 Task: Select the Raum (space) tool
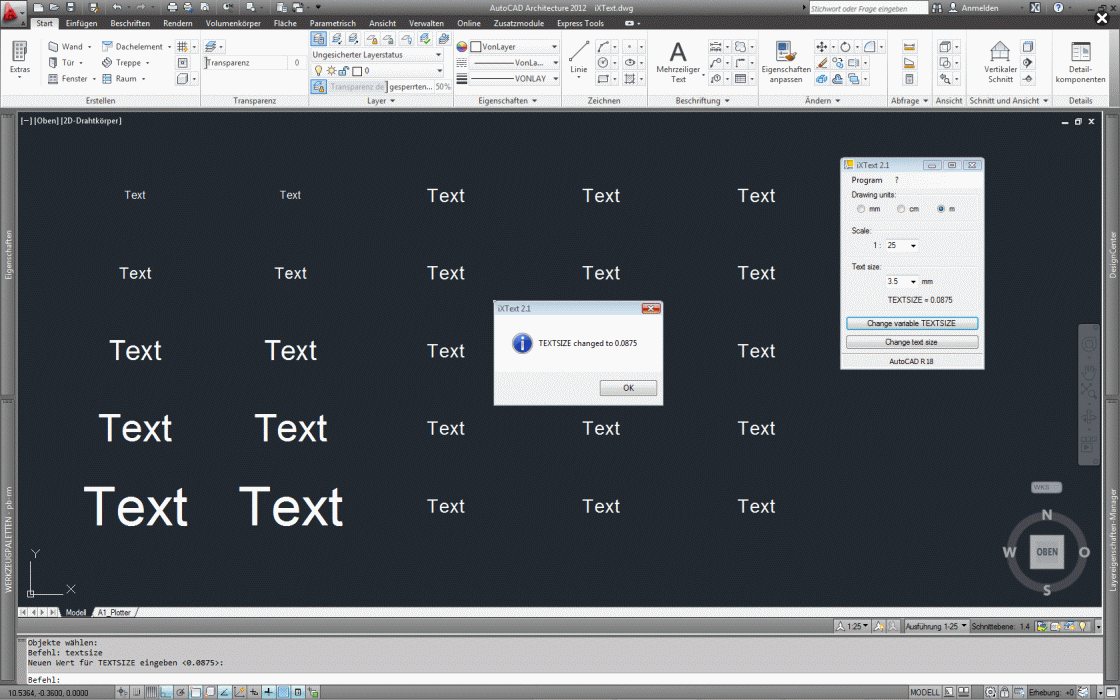click(124, 79)
